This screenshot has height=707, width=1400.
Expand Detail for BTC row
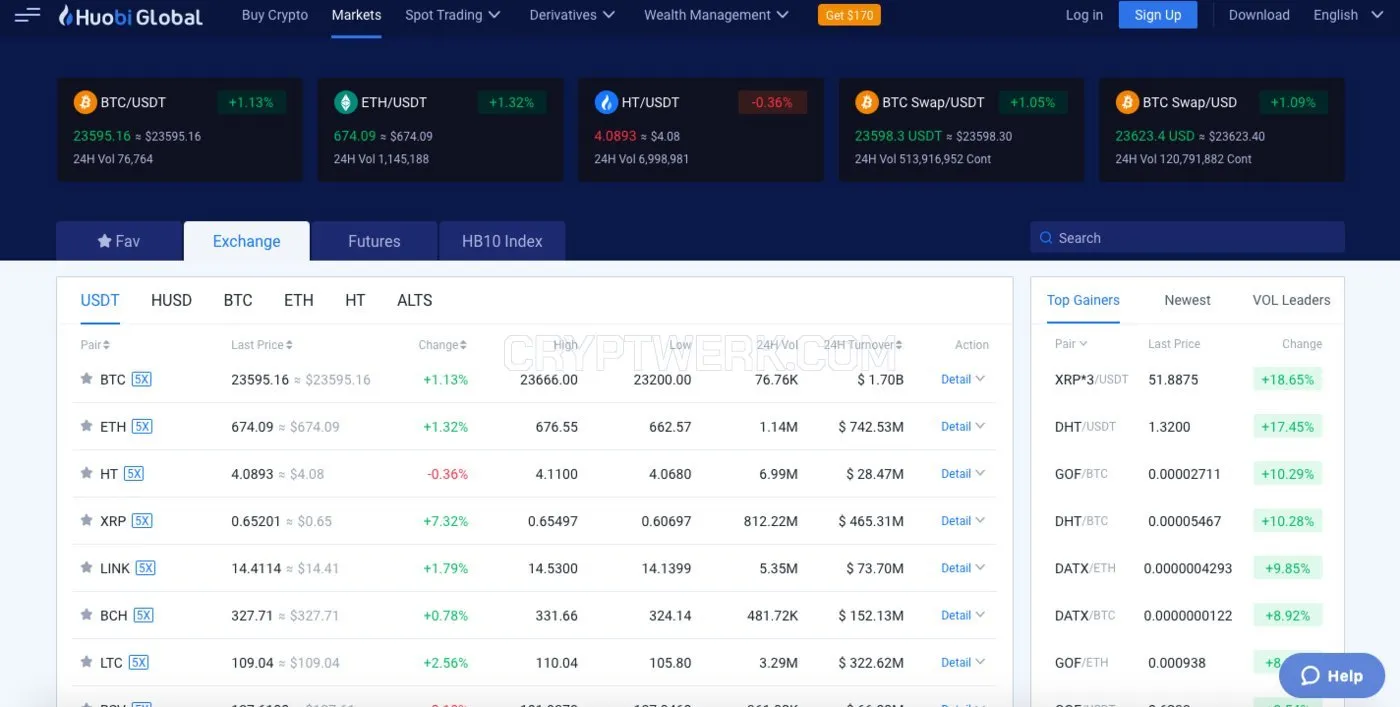pyautogui.click(x=963, y=379)
